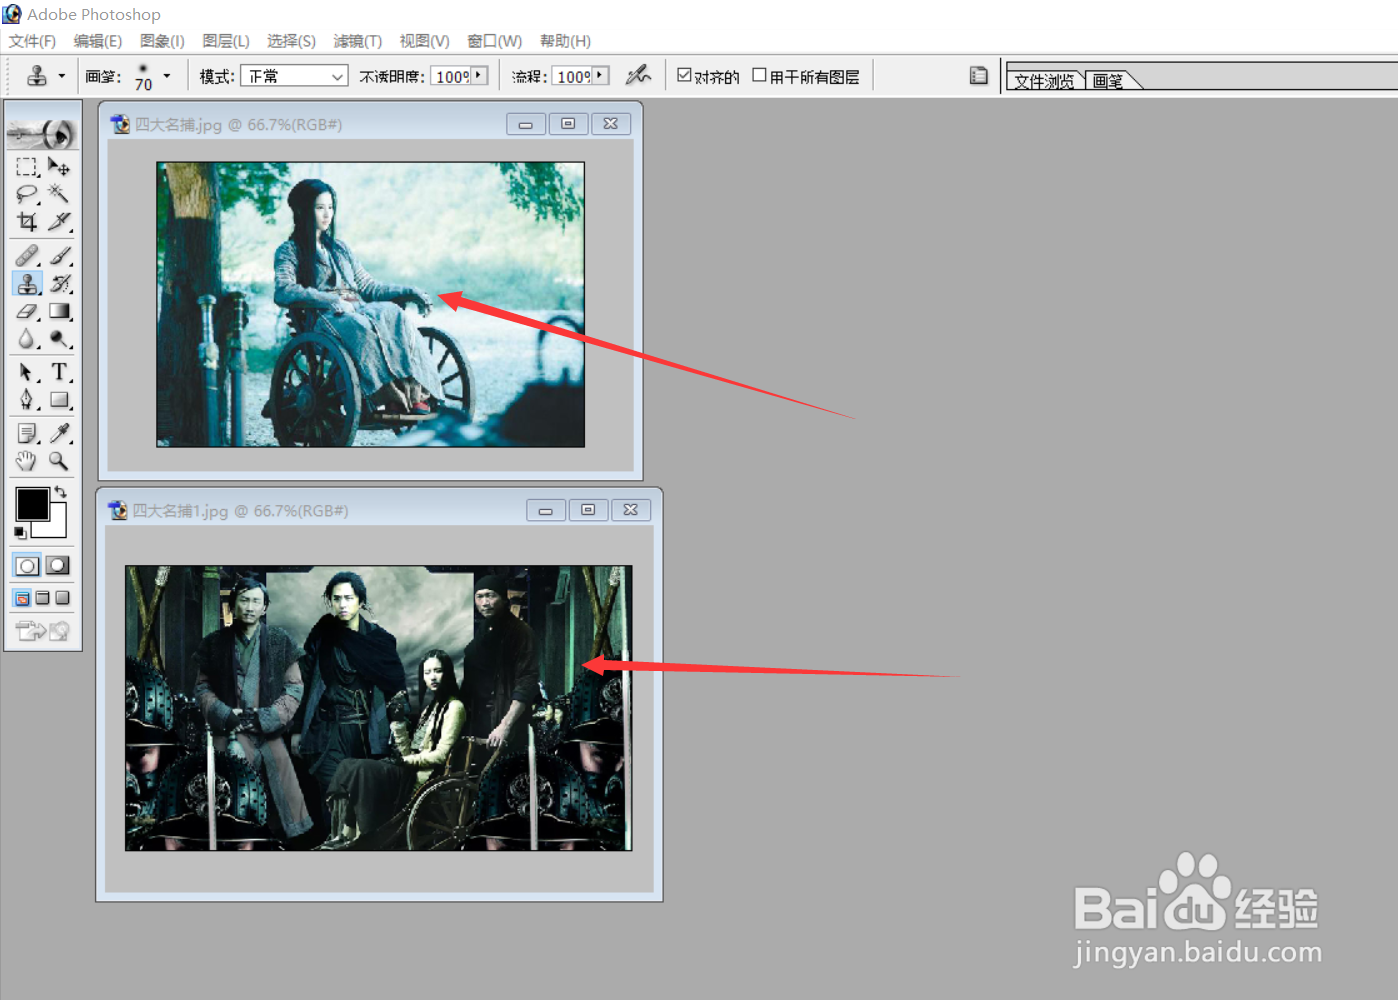Open the brush preset picker arrow
This screenshot has width=1398, height=1000.
[x=166, y=76]
